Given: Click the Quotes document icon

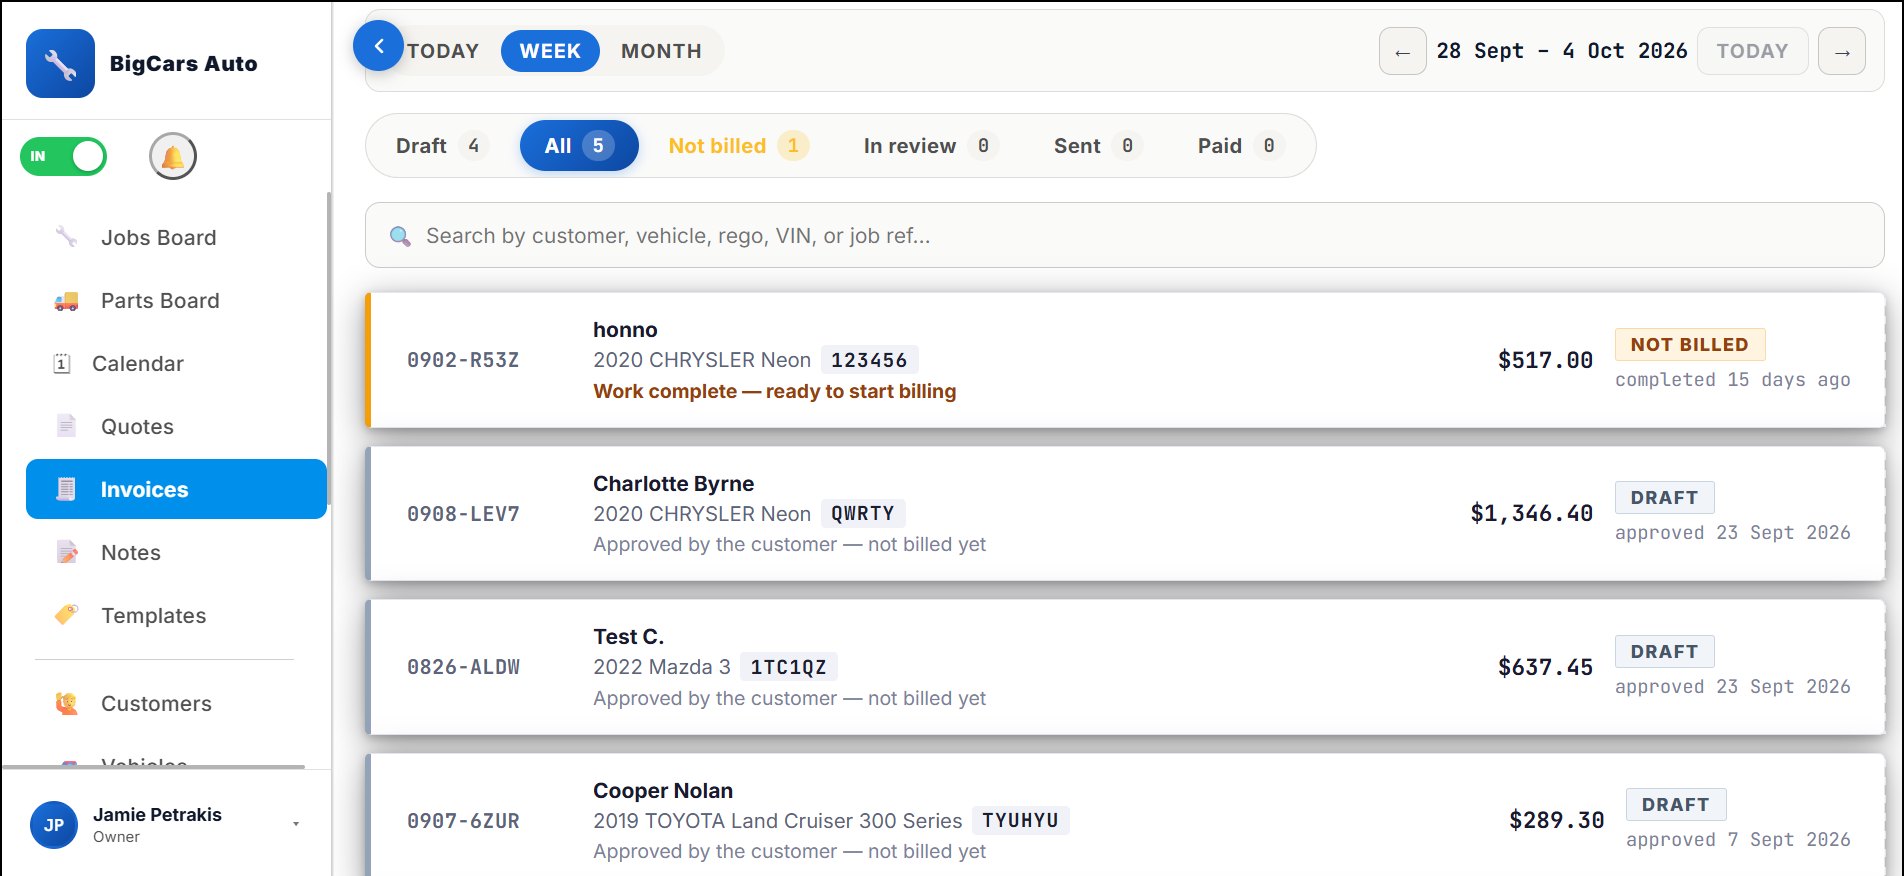Looking at the screenshot, I should click(x=66, y=427).
